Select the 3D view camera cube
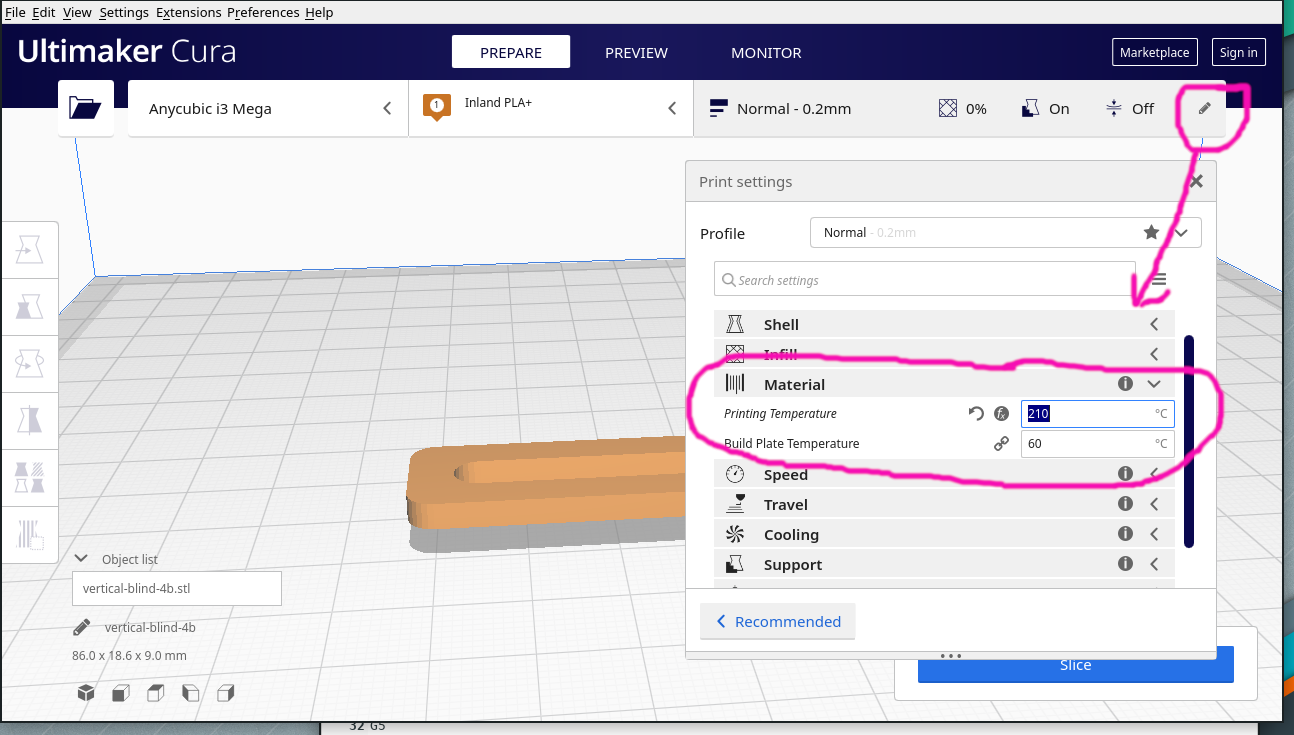Image resolution: width=1294 pixels, height=735 pixels. [86, 692]
